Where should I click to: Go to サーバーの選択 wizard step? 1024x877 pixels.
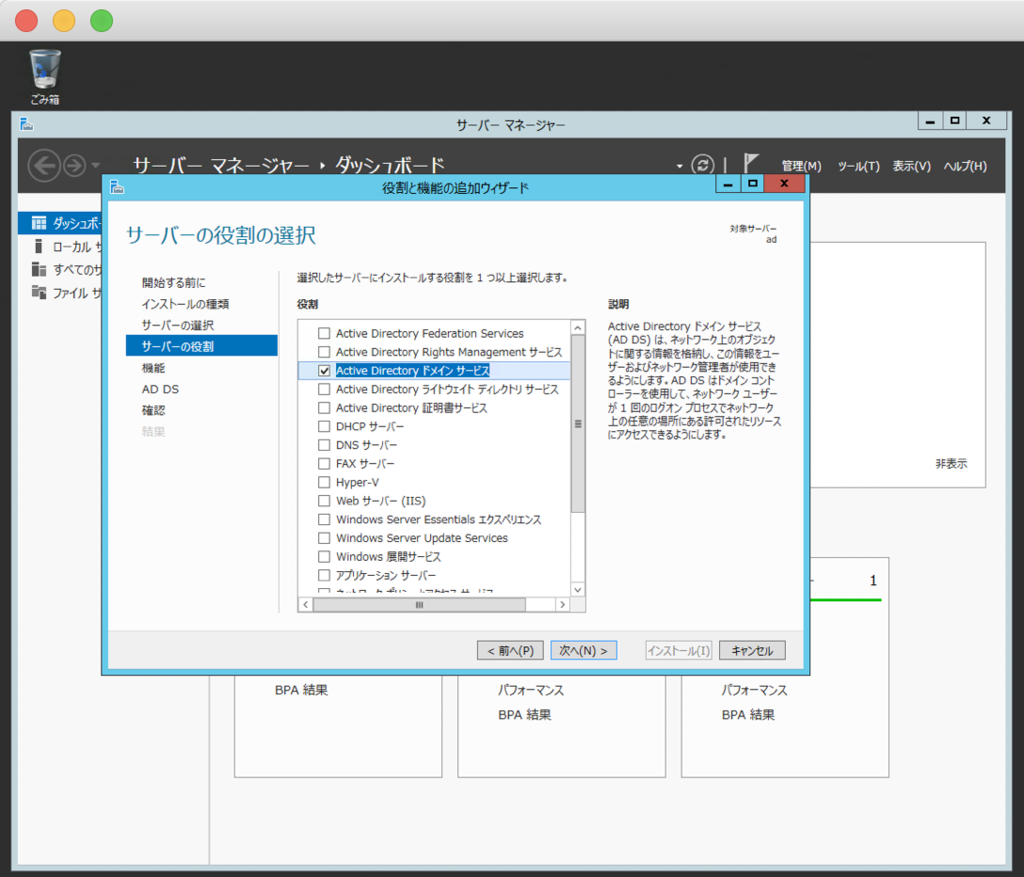point(178,325)
